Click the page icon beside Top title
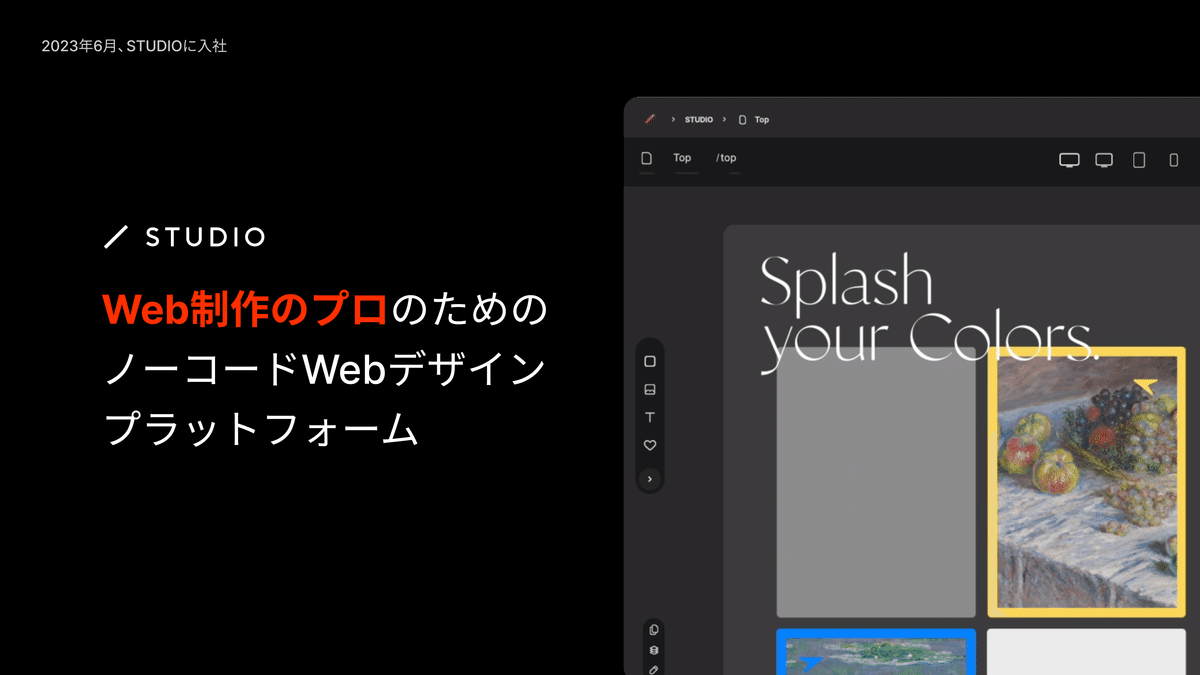This screenshot has height=675, width=1200. 647,158
